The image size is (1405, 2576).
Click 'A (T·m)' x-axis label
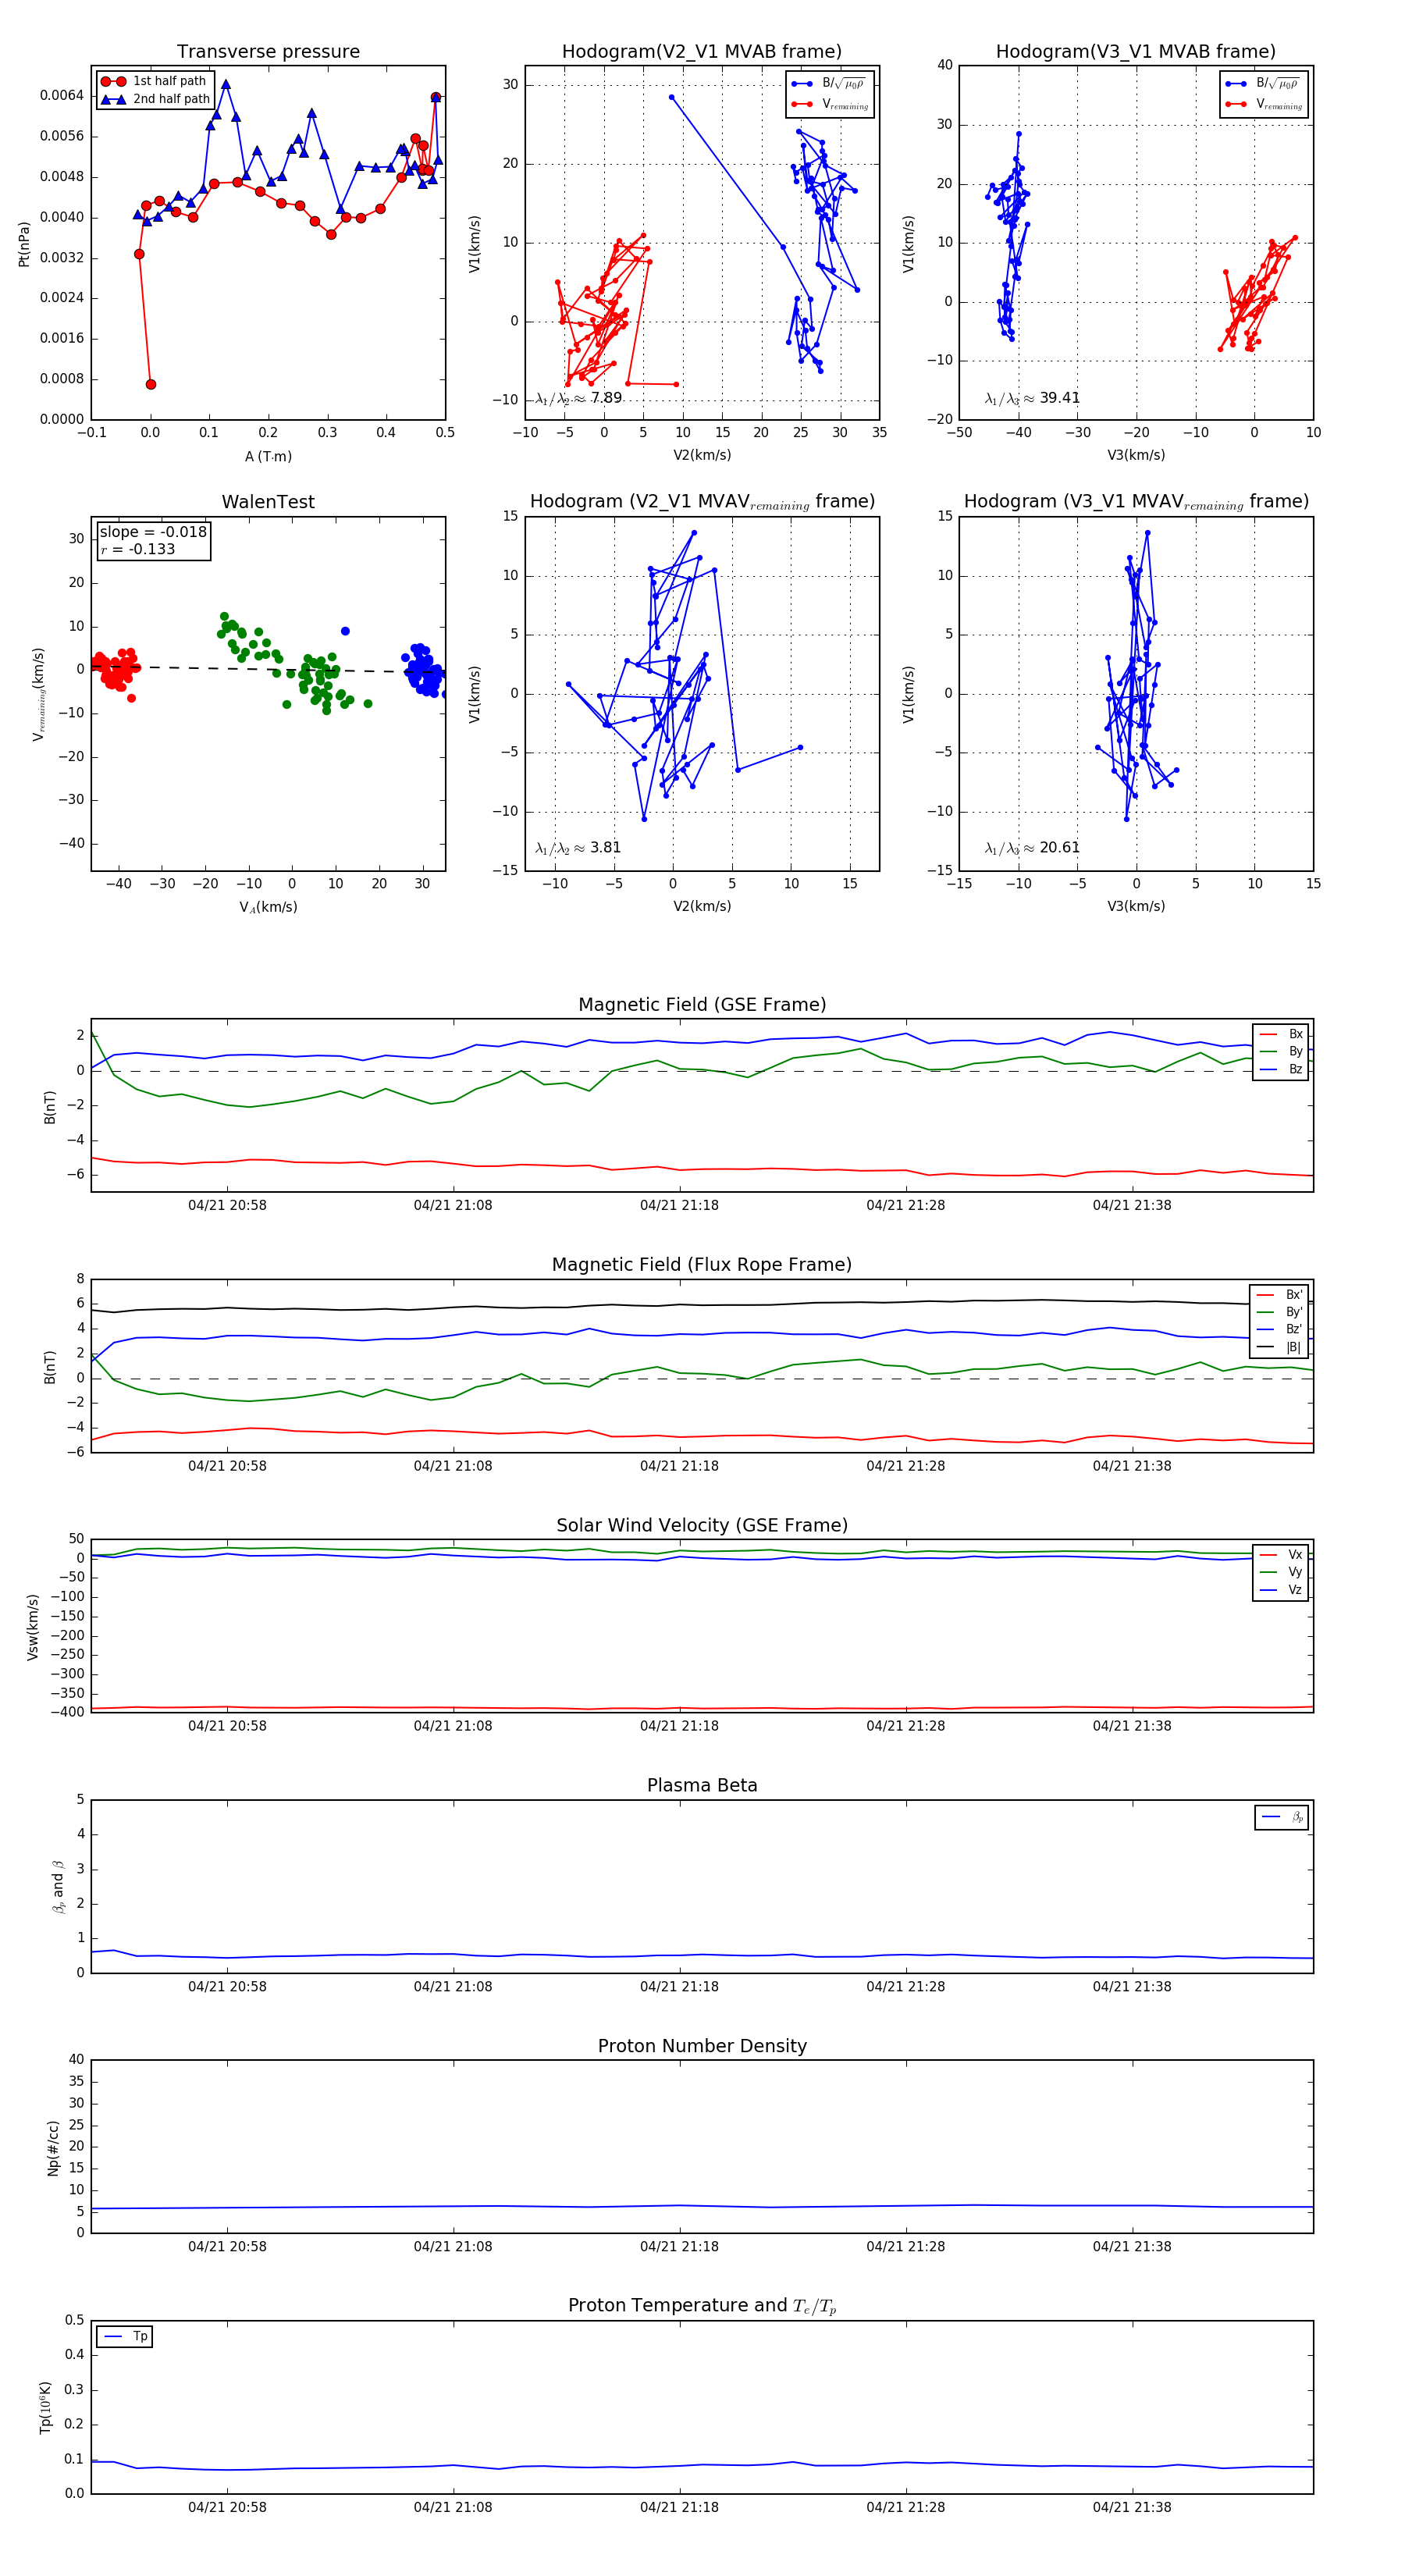point(268,457)
